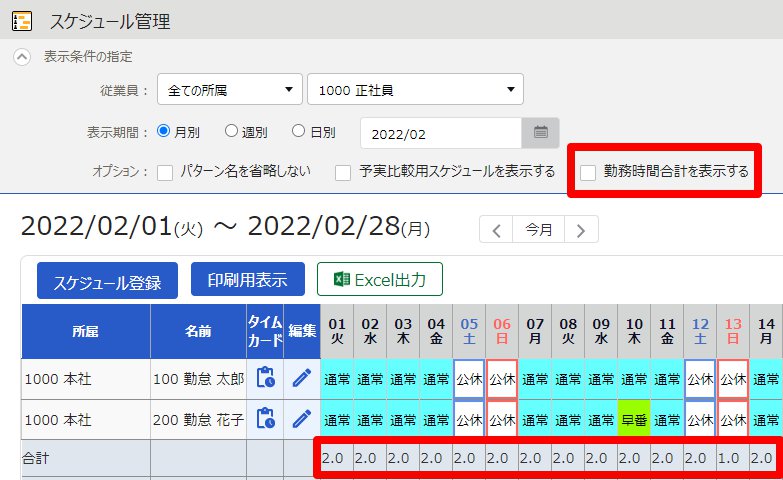Click the 14 月 date header
This screenshot has height=480, width=783.
tap(766, 331)
